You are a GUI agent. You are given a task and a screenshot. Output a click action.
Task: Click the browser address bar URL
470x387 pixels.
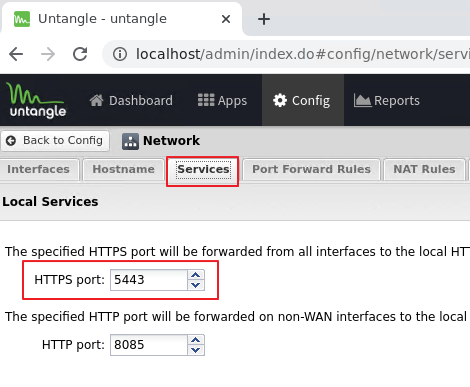[x=303, y=54]
